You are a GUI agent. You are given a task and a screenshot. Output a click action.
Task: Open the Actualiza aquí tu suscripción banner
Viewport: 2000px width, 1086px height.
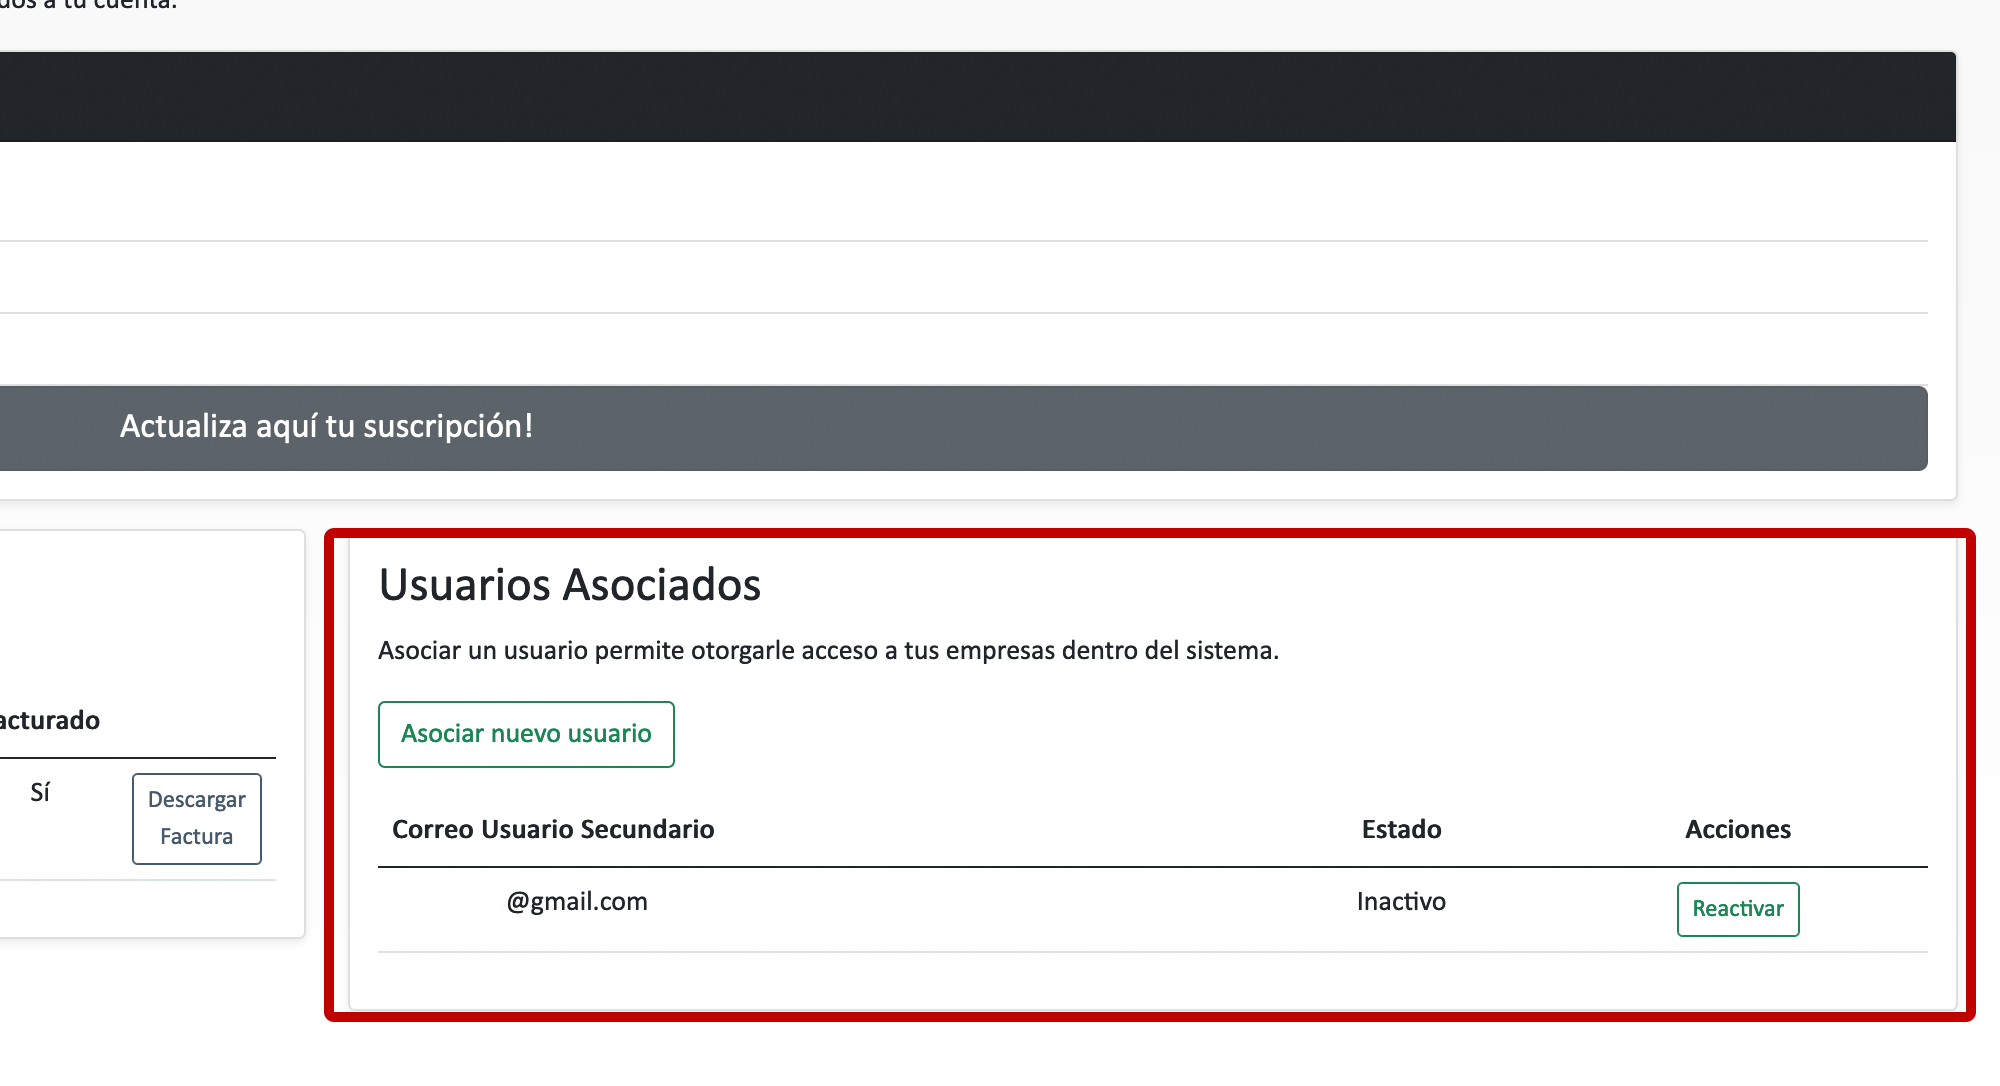point(326,427)
